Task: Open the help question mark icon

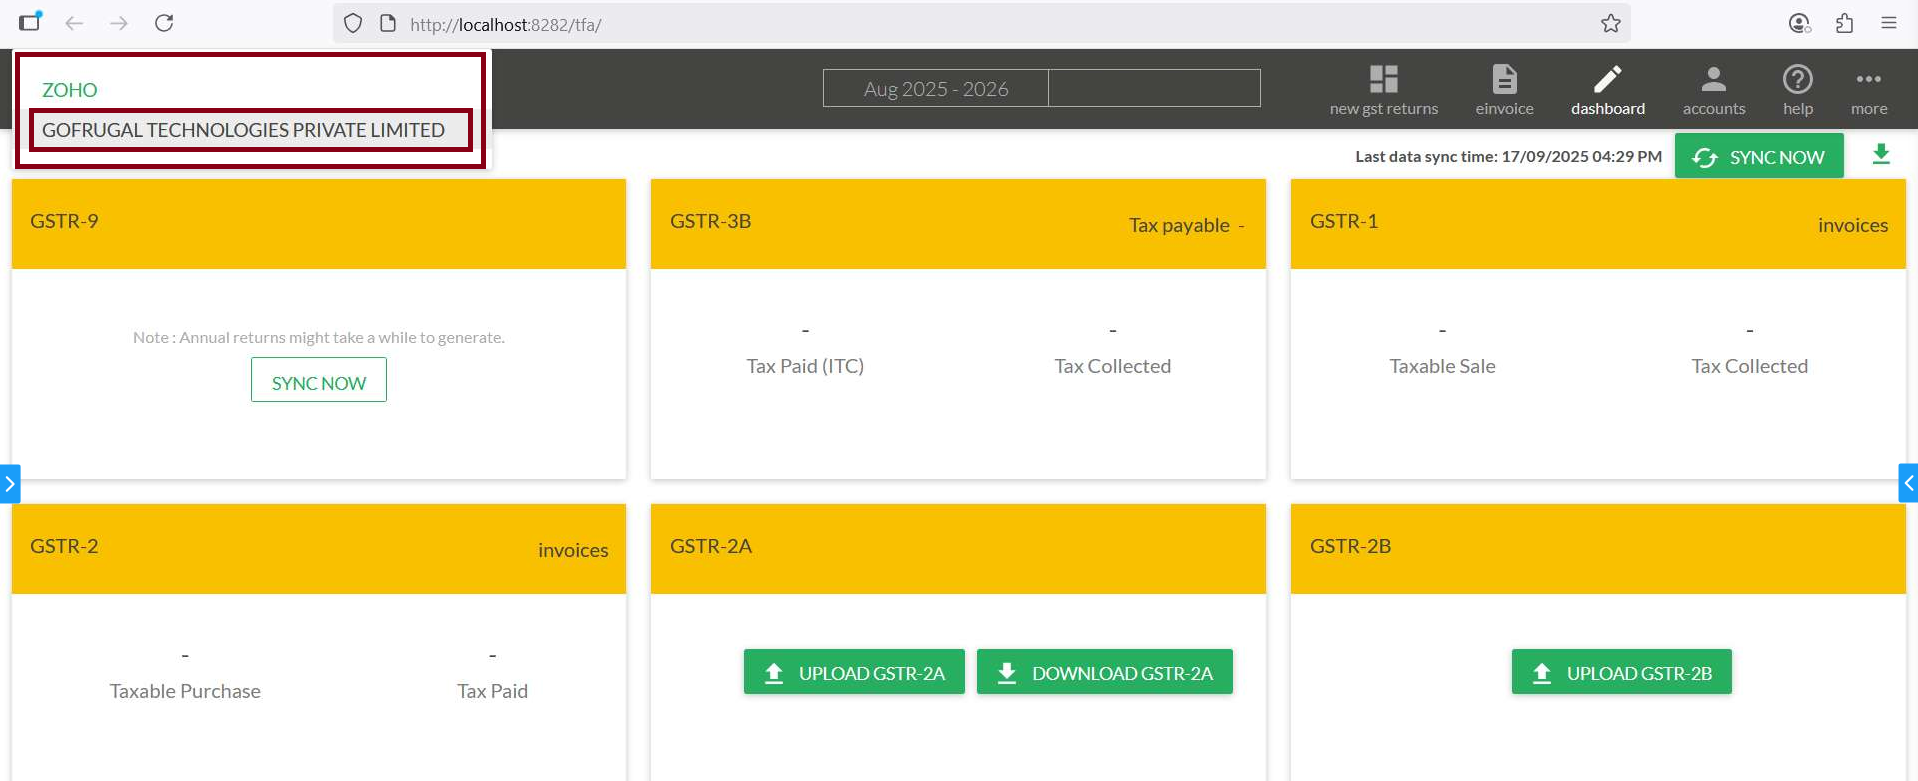Action: tap(1797, 79)
